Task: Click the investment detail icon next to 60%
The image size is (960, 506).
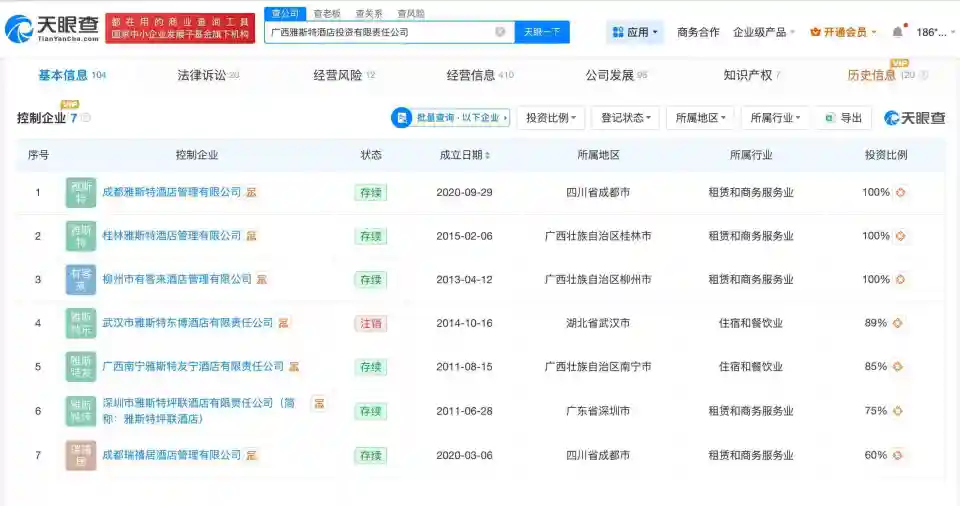Action: 898,455
